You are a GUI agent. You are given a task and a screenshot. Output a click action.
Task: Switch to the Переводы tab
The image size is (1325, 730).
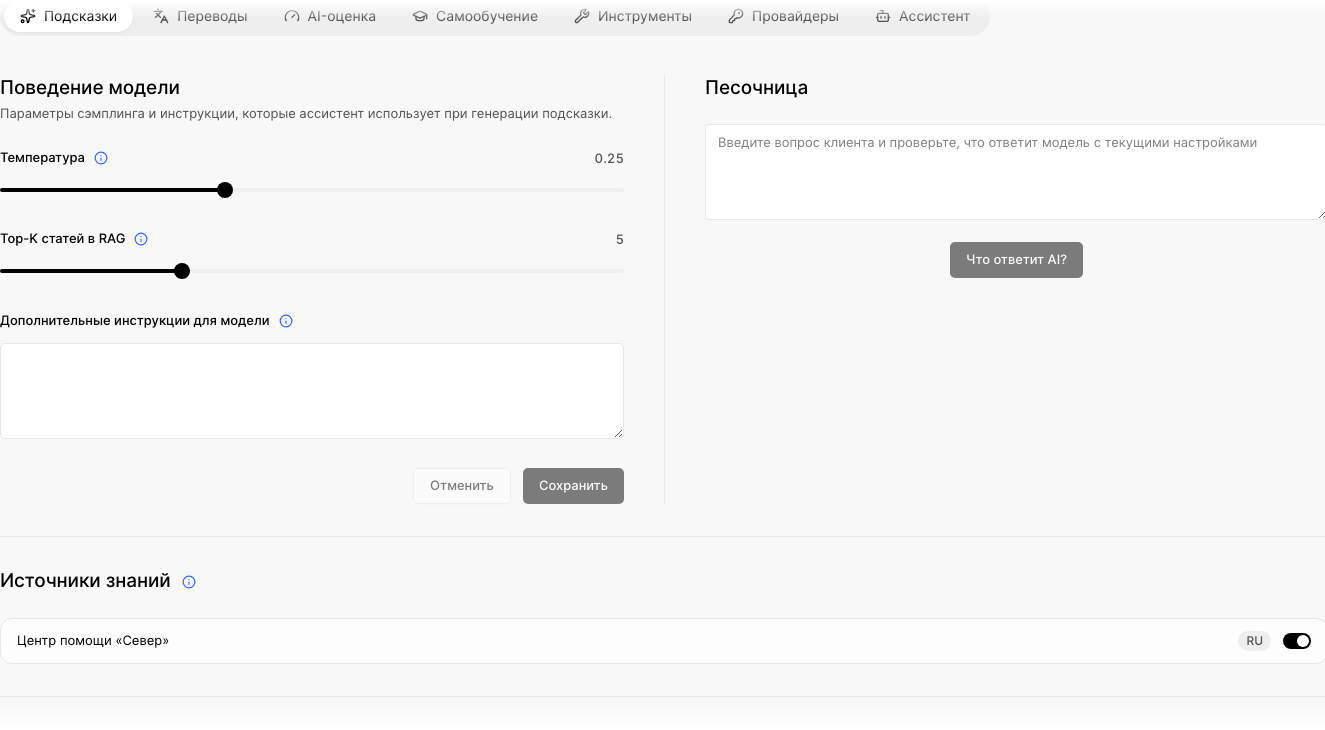point(200,17)
